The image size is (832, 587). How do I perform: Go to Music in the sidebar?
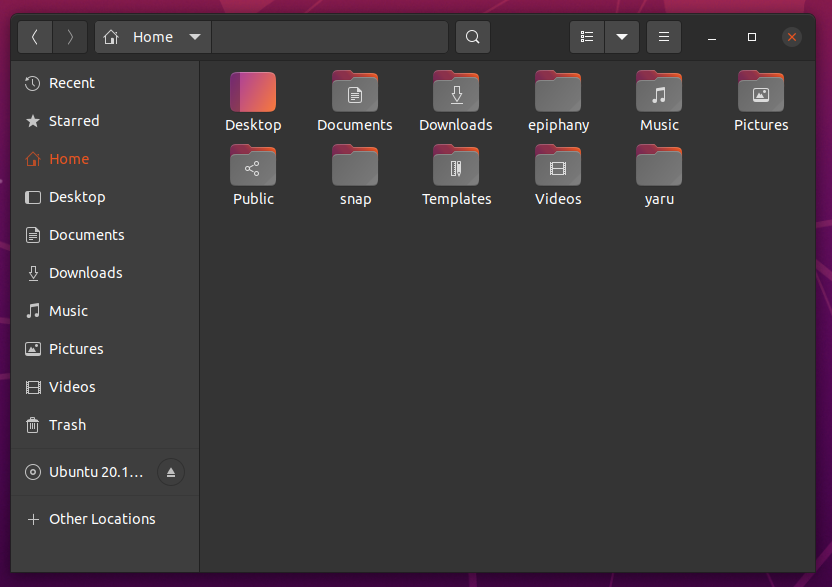pyautogui.click(x=105, y=311)
